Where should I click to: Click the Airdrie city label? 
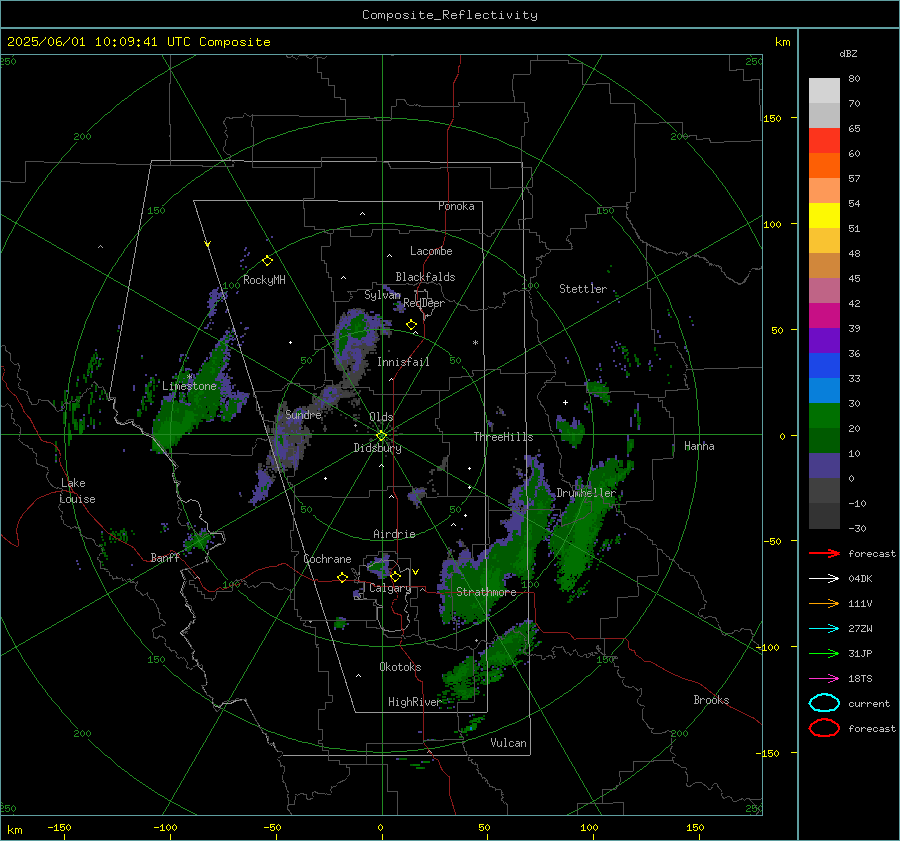pyautogui.click(x=394, y=534)
